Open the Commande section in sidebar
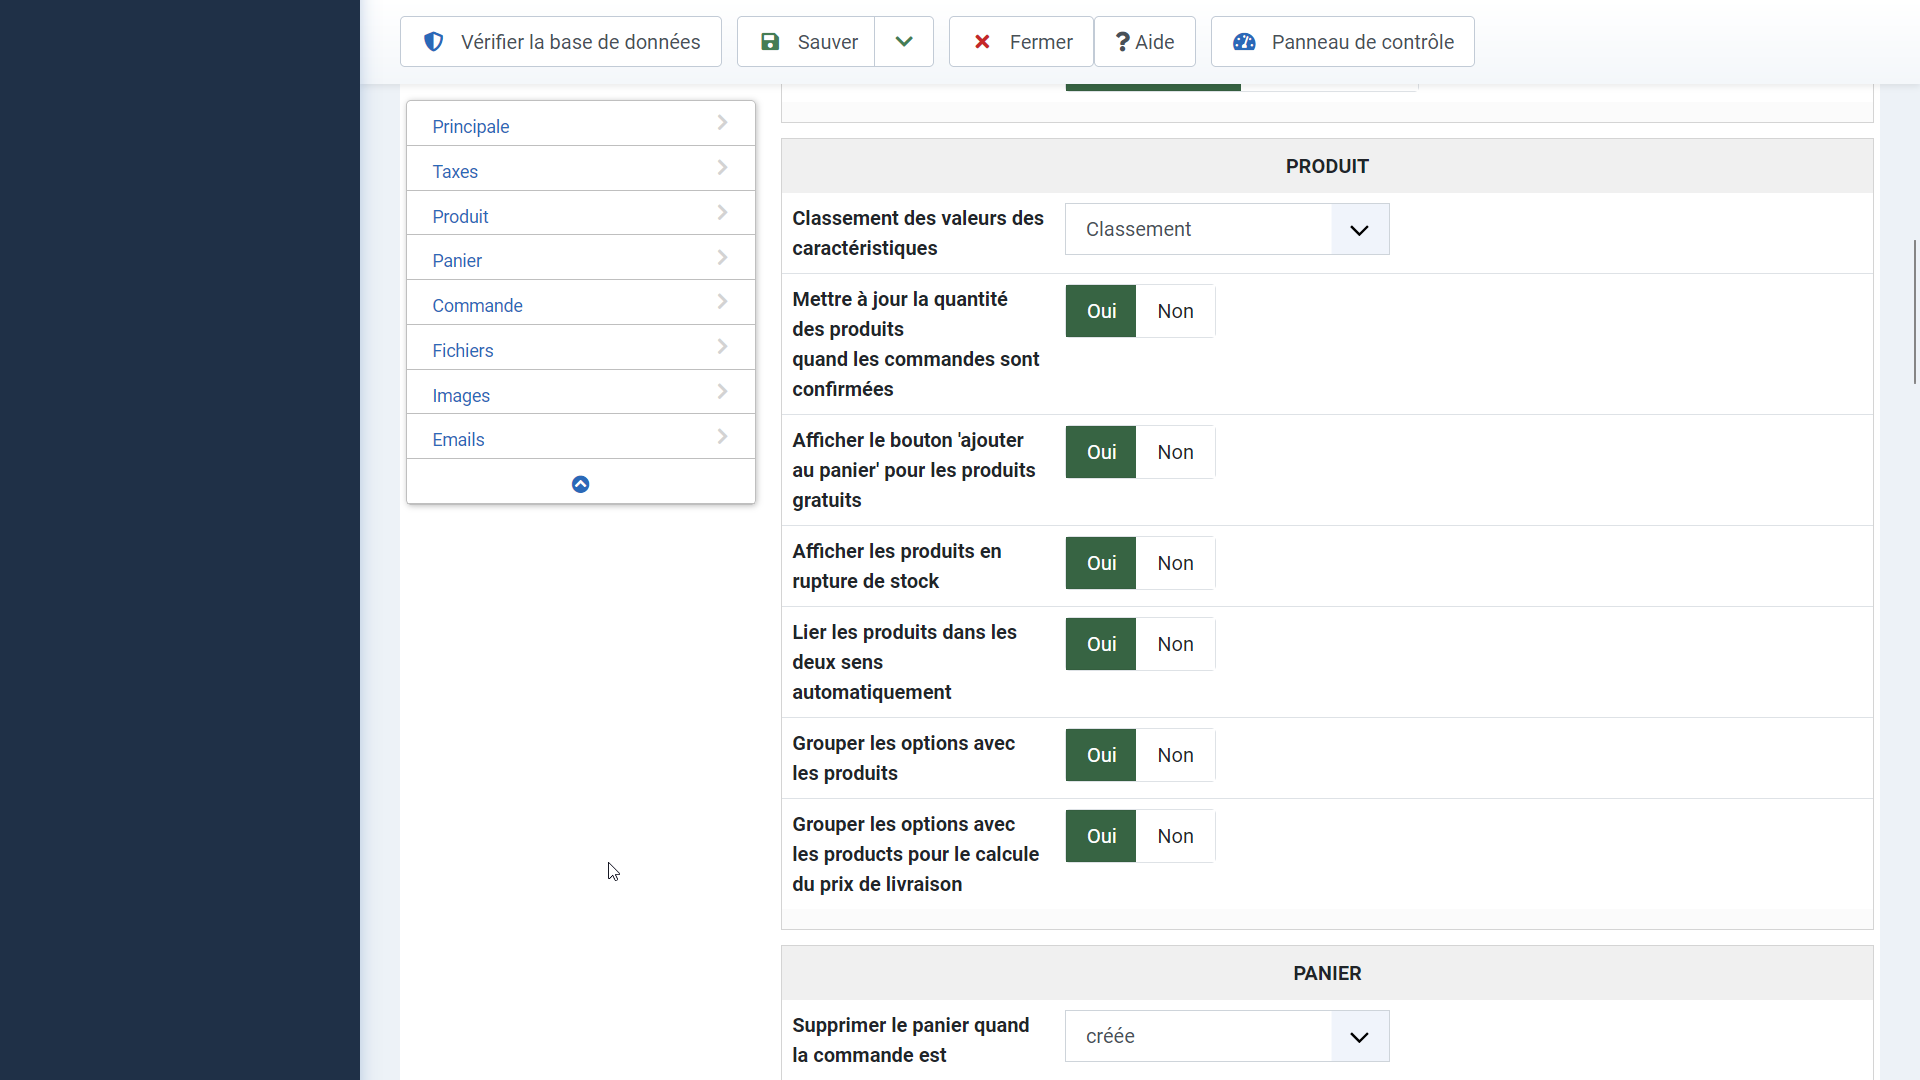 click(x=477, y=305)
